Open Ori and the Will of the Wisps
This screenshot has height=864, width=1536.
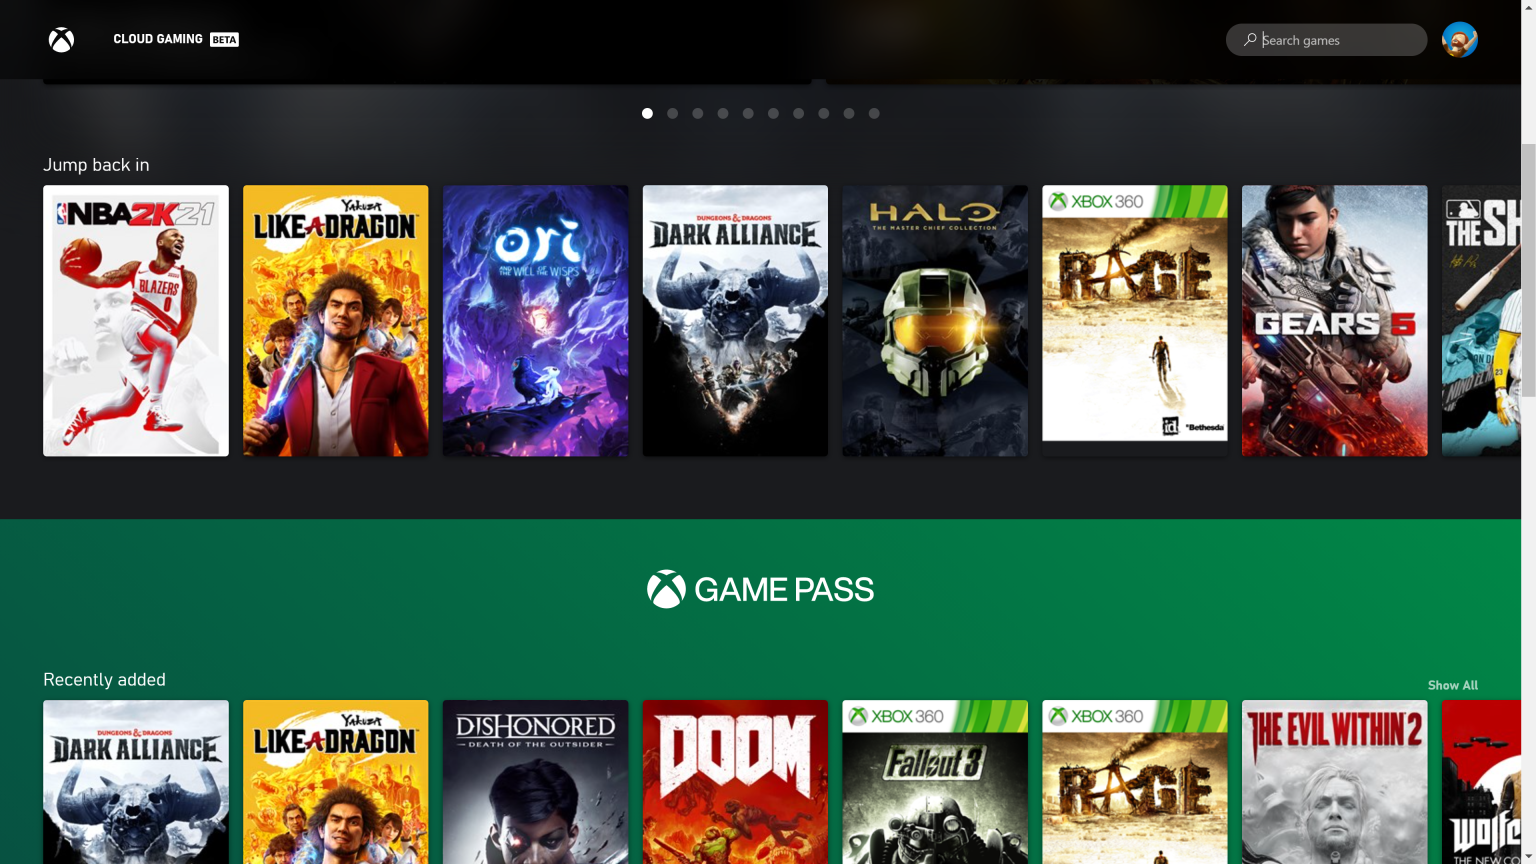[535, 319]
